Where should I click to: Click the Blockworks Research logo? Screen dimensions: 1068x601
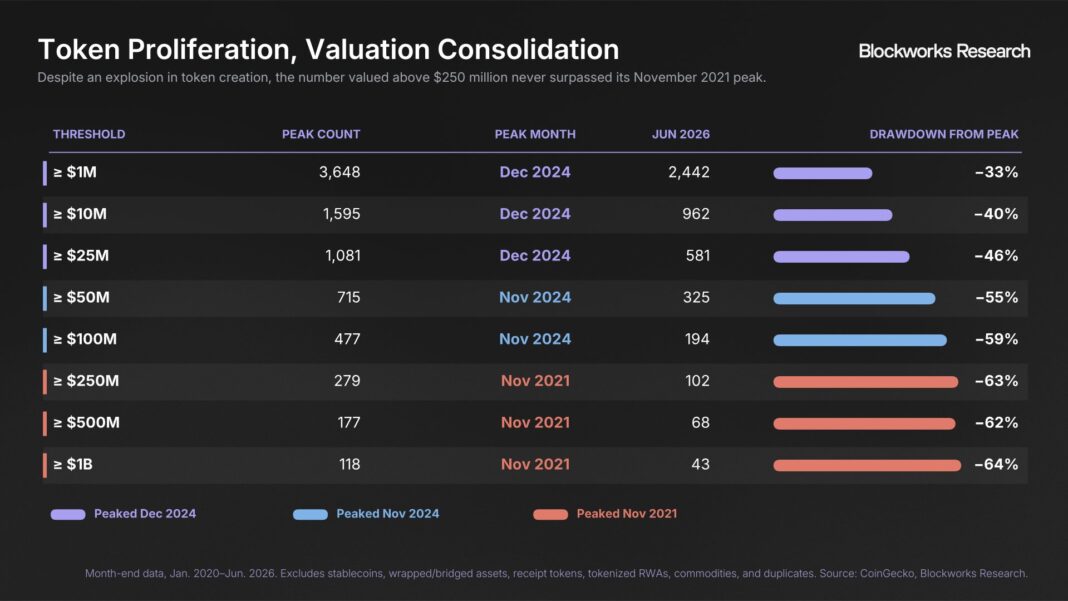click(944, 51)
